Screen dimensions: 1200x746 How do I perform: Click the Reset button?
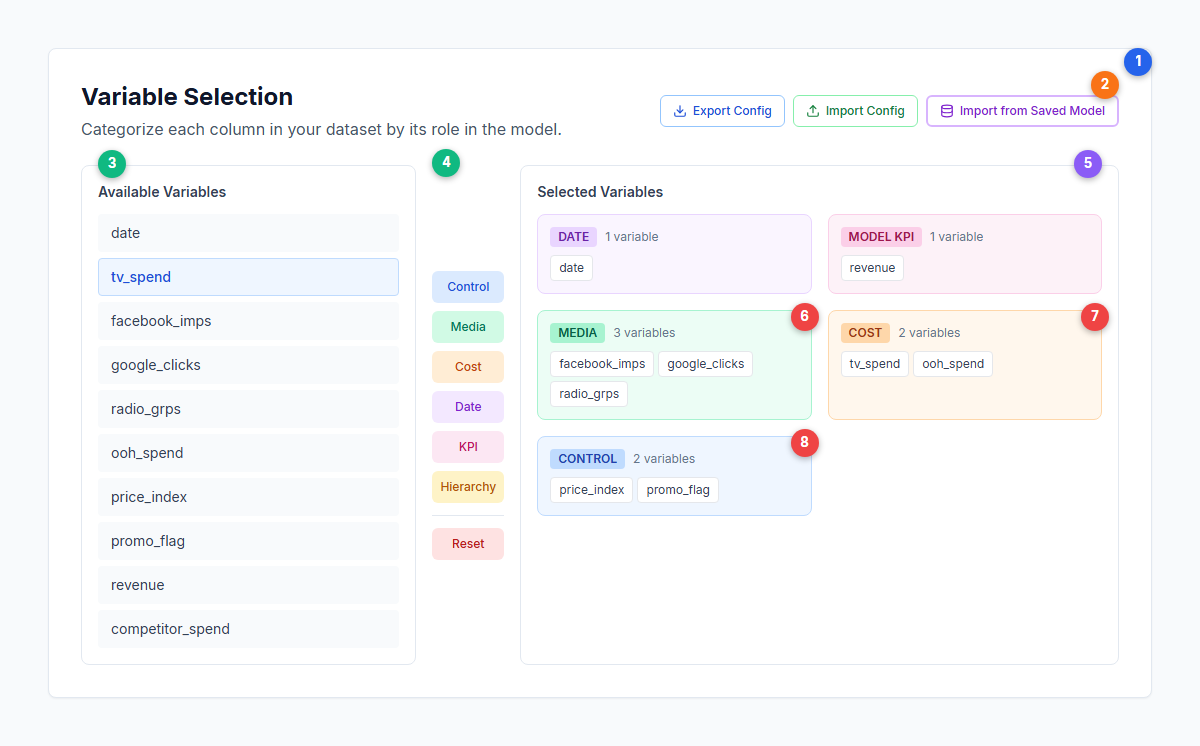coord(468,544)
